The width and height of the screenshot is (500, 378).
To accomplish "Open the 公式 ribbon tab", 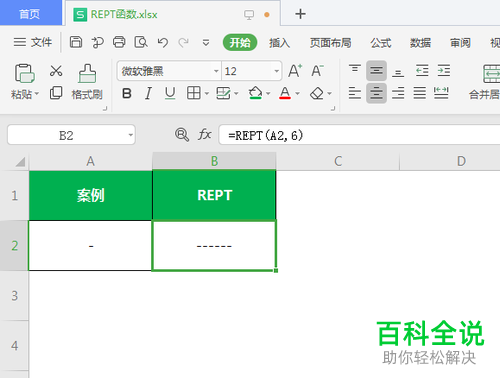I will [x=381, y=43].
